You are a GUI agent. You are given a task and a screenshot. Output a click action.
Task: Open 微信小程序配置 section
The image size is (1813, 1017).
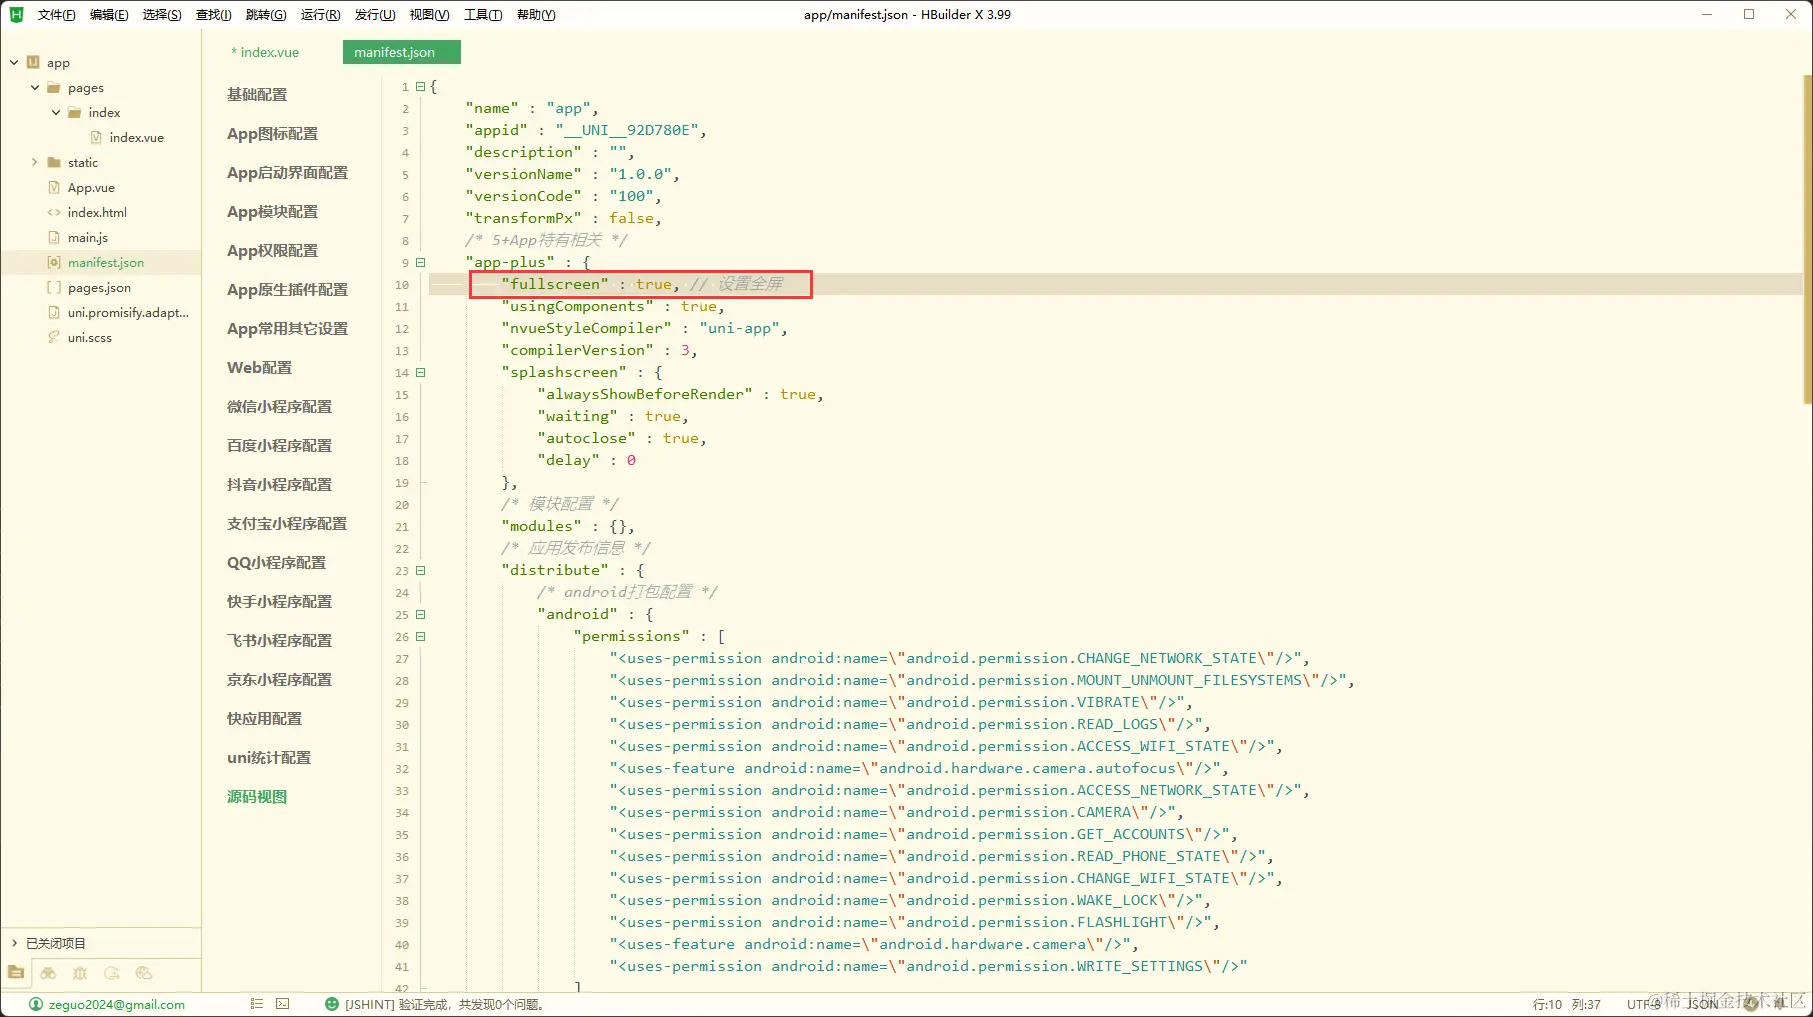point(279,406)
